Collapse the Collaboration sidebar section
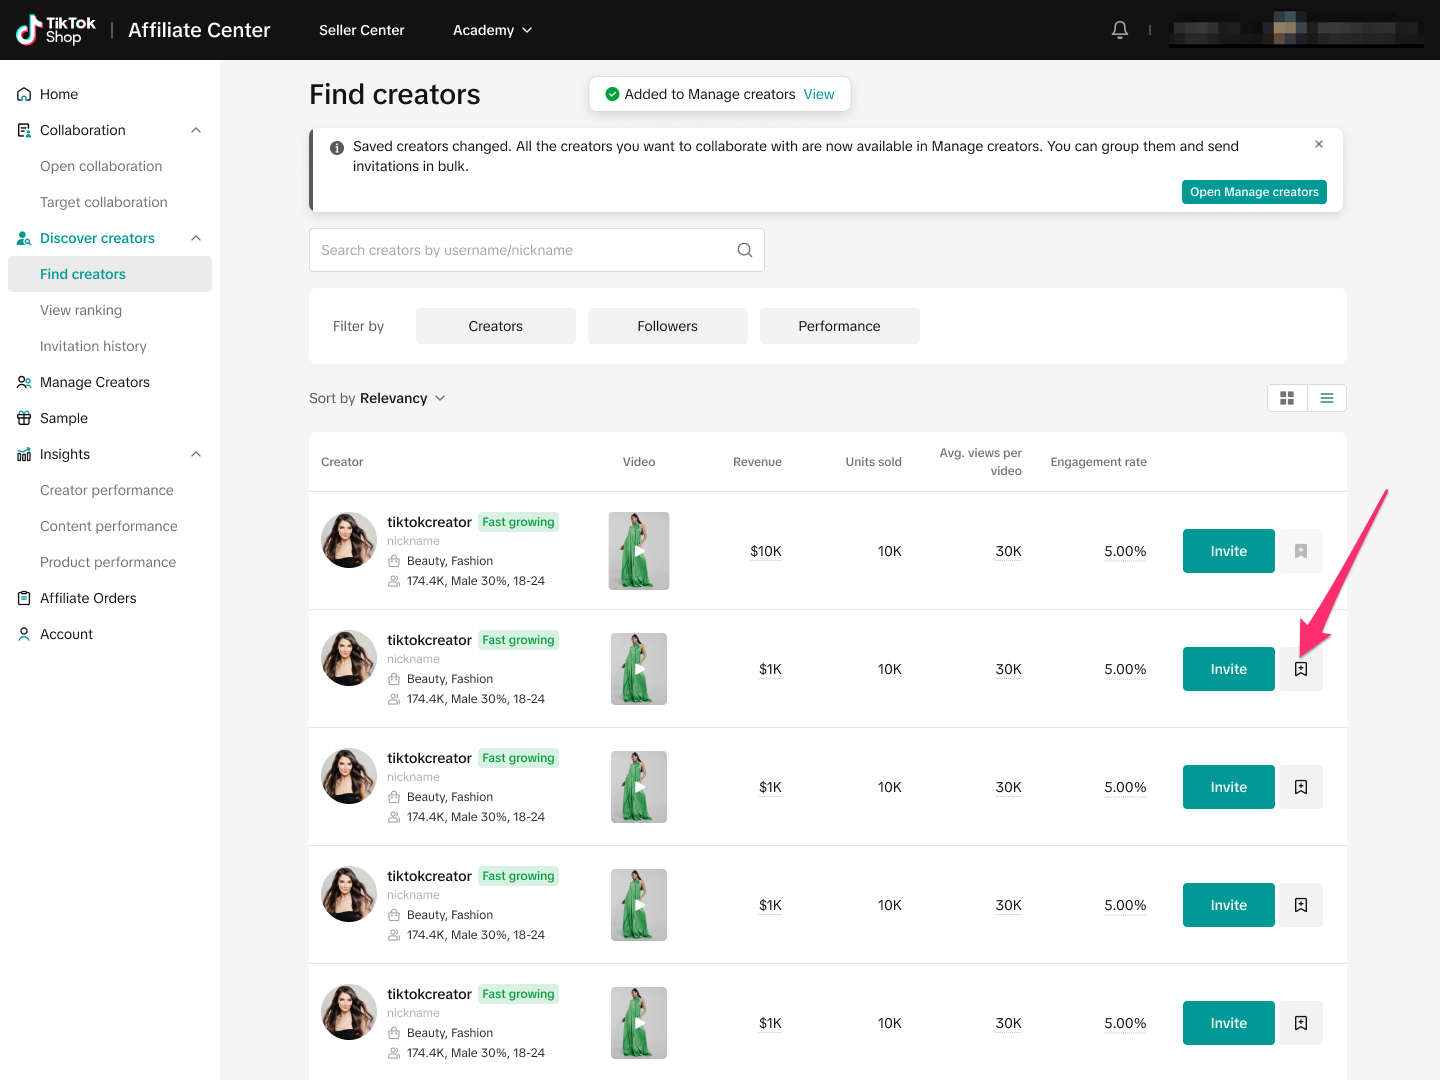Viewport: 1440px width, 1080px height. click(x=196, y=130)
